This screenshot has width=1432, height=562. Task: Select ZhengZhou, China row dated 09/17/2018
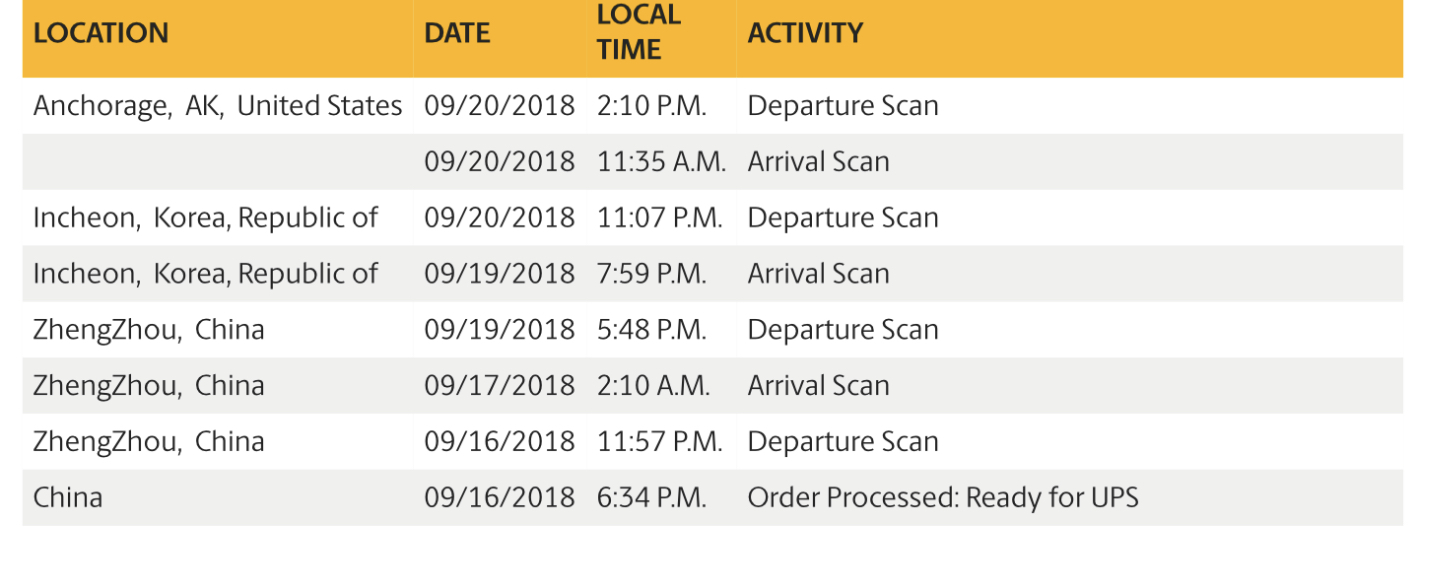148,386
